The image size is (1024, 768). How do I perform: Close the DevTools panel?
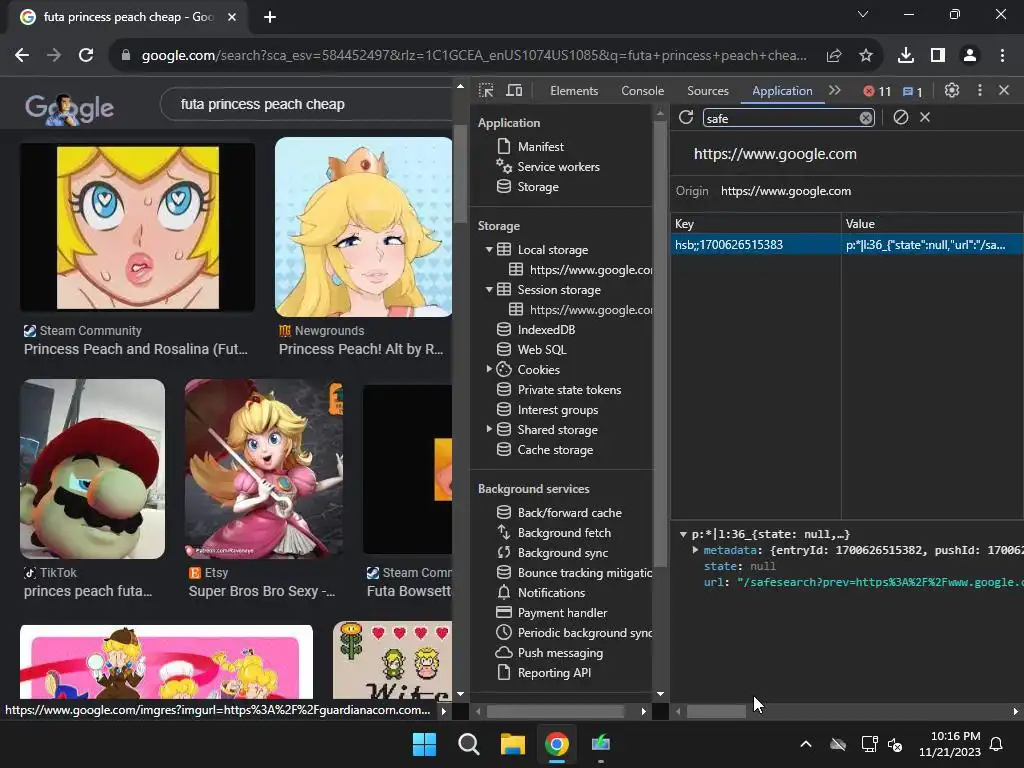(1004, 91)
